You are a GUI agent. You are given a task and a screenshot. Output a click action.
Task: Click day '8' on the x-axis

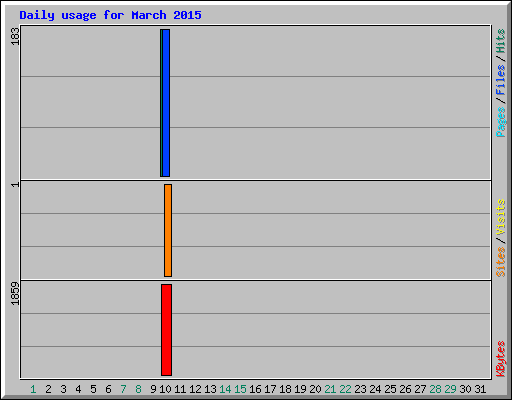[138, 389]
